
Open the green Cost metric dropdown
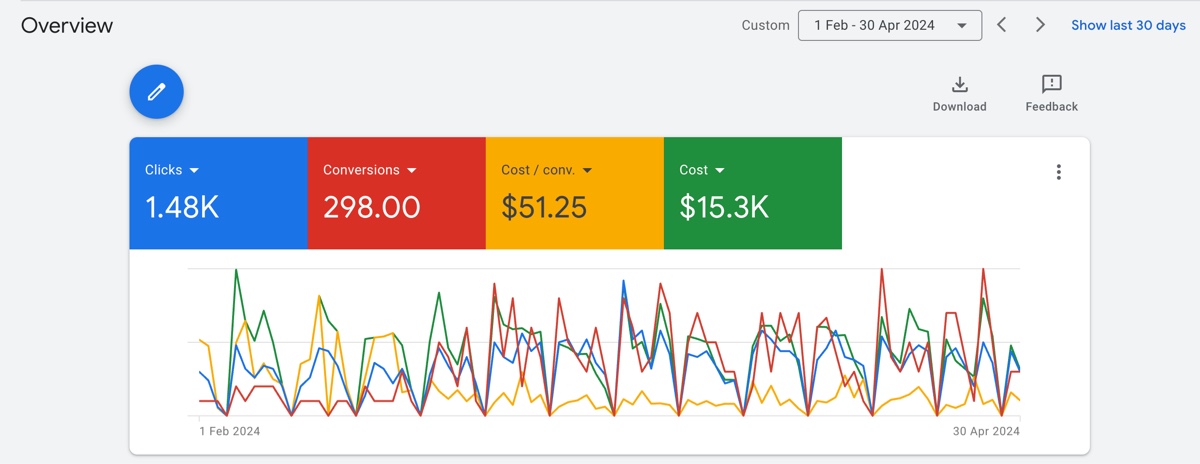coord(702,170)
